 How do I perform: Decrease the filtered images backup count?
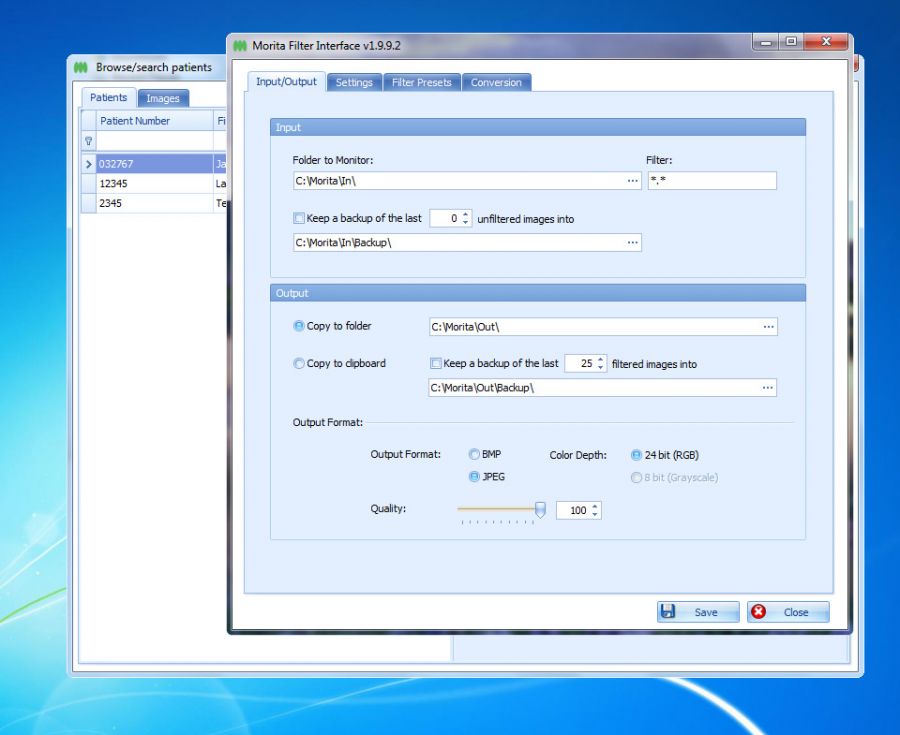point(600,367)
